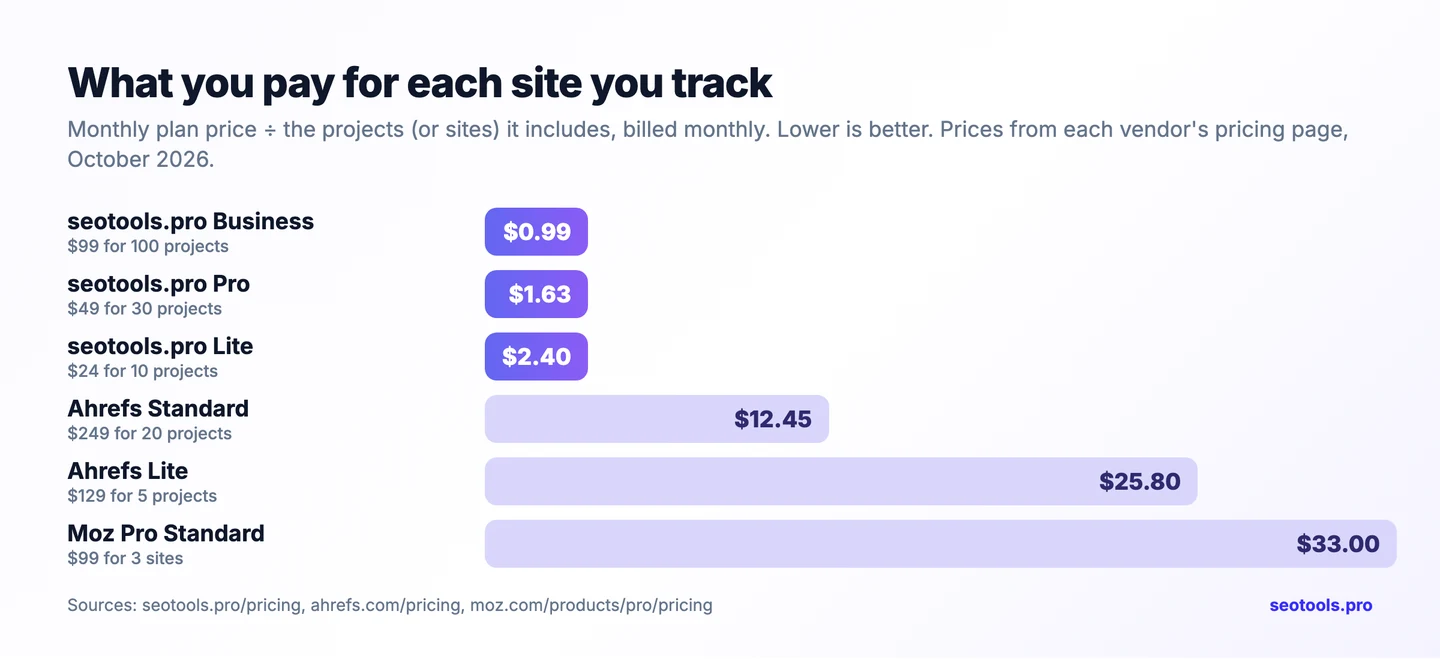Click the $25.80 Ahrefs Lite bar
The width and height of the screenshot is (1440, 659).
pyautogui.click(x=841, y=481)
